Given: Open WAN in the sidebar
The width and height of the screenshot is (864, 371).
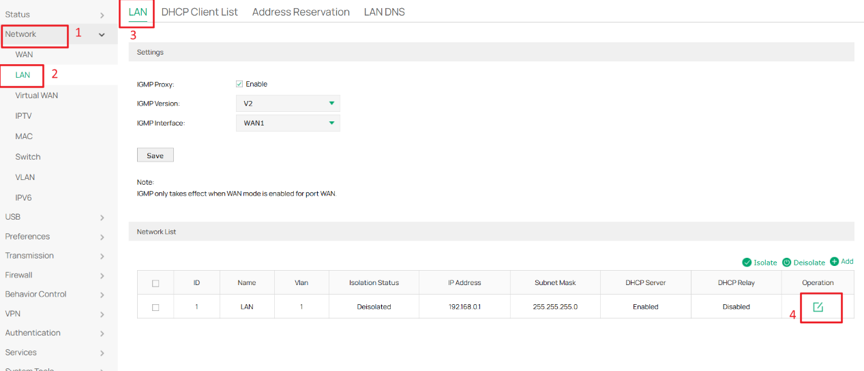Looking at the screenshot, I should [24, 55].
